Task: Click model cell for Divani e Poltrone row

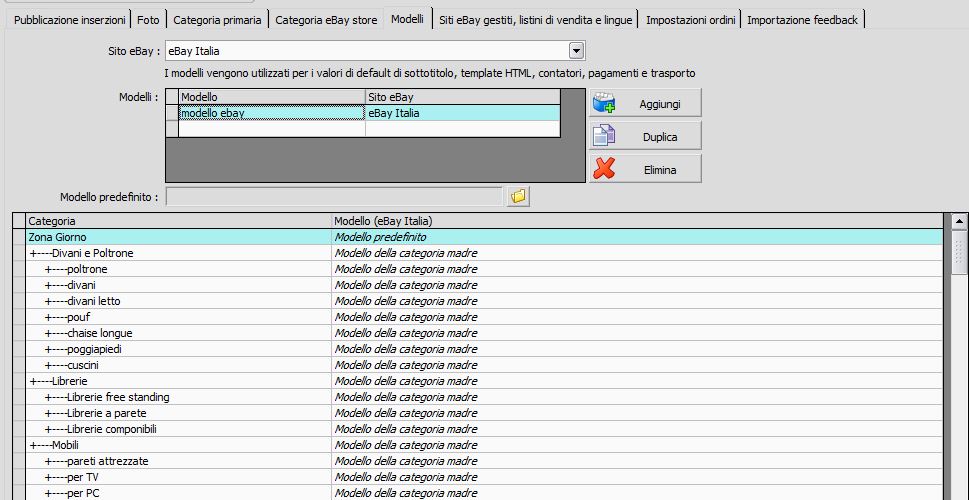Action: click(637, 253)
